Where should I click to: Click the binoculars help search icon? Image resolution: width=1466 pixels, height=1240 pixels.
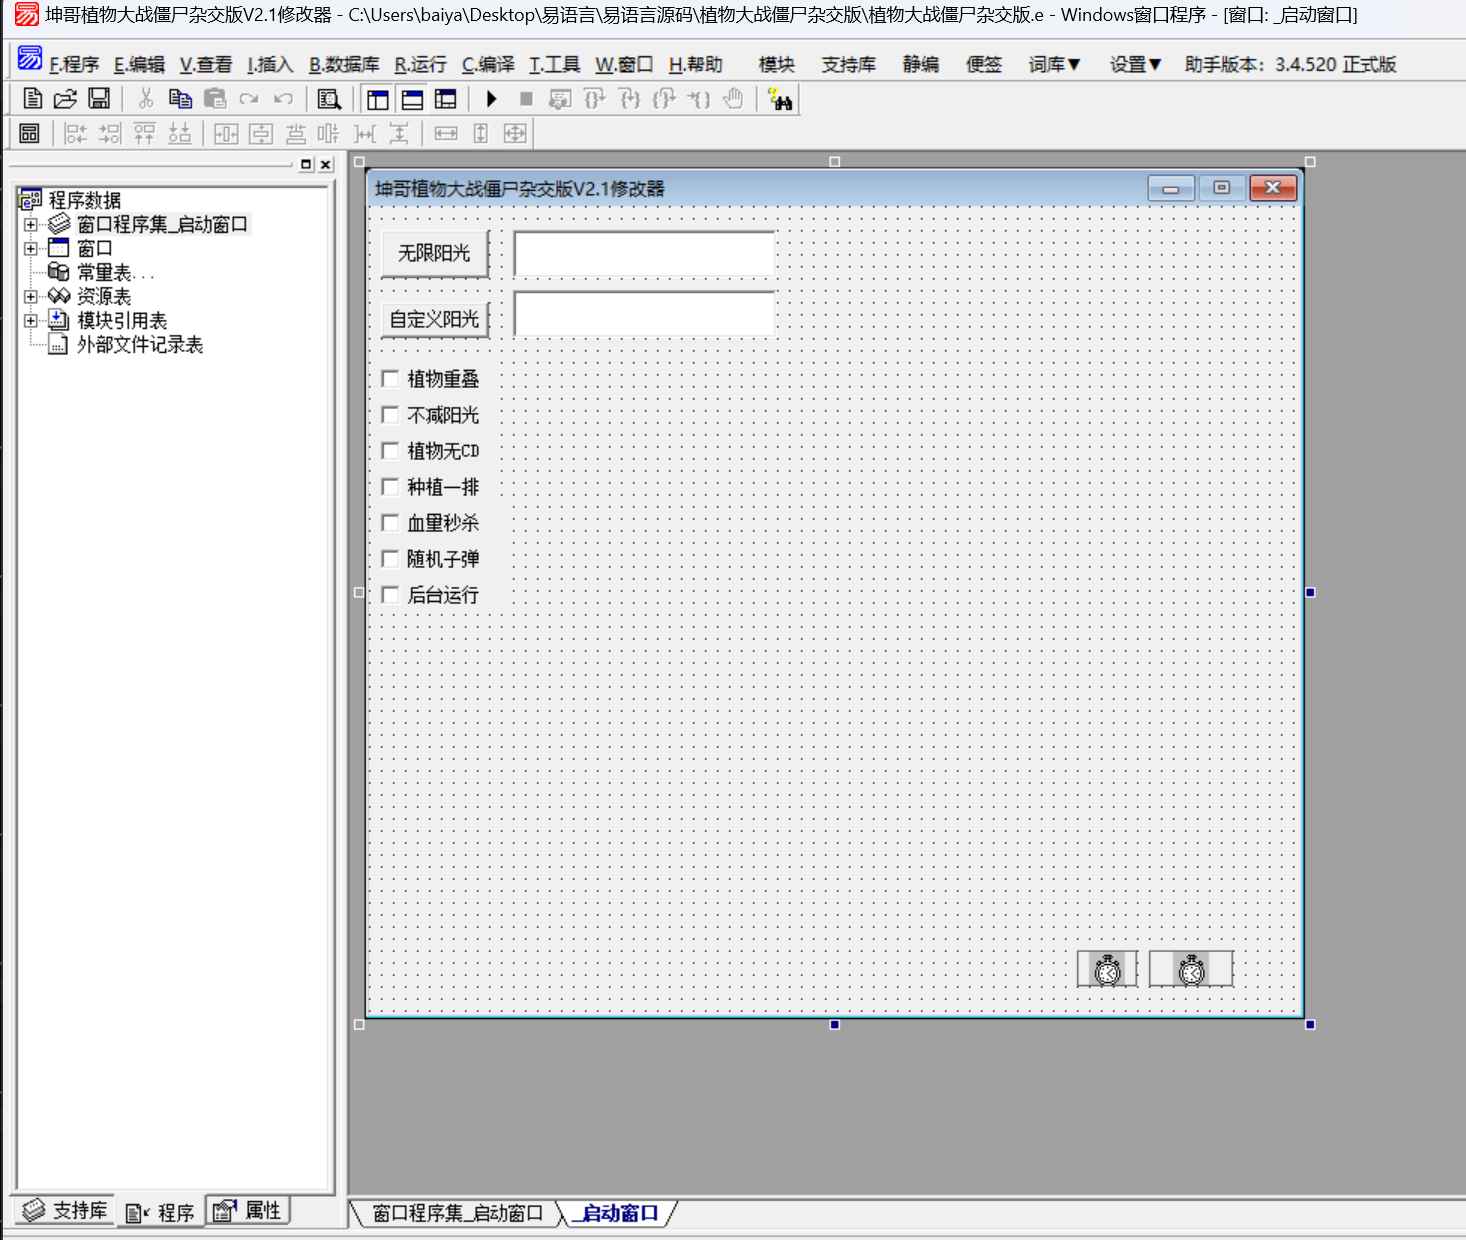click(x=779, y=98)
